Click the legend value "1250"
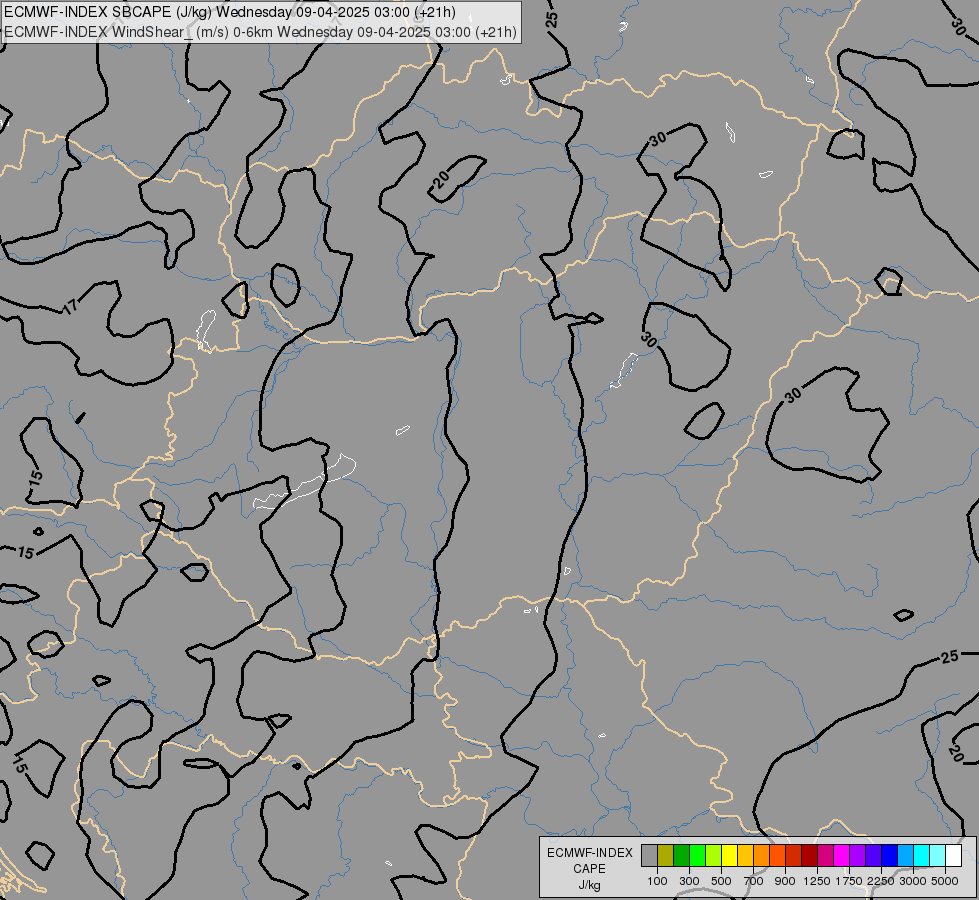The width and height of the screenshot is (979, 900). [x=817, y=881]
